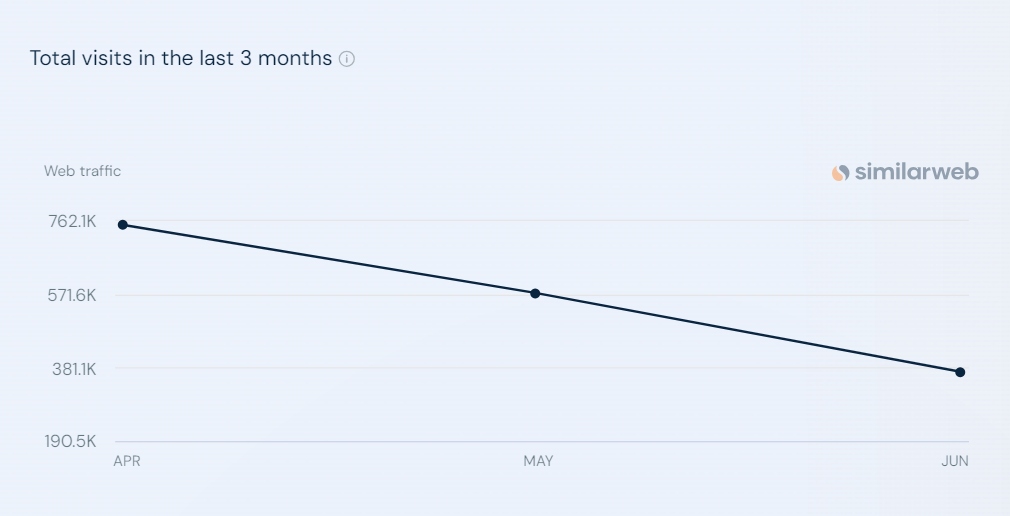Click line segment between MAY and JUN

click(x=747, y=333)
